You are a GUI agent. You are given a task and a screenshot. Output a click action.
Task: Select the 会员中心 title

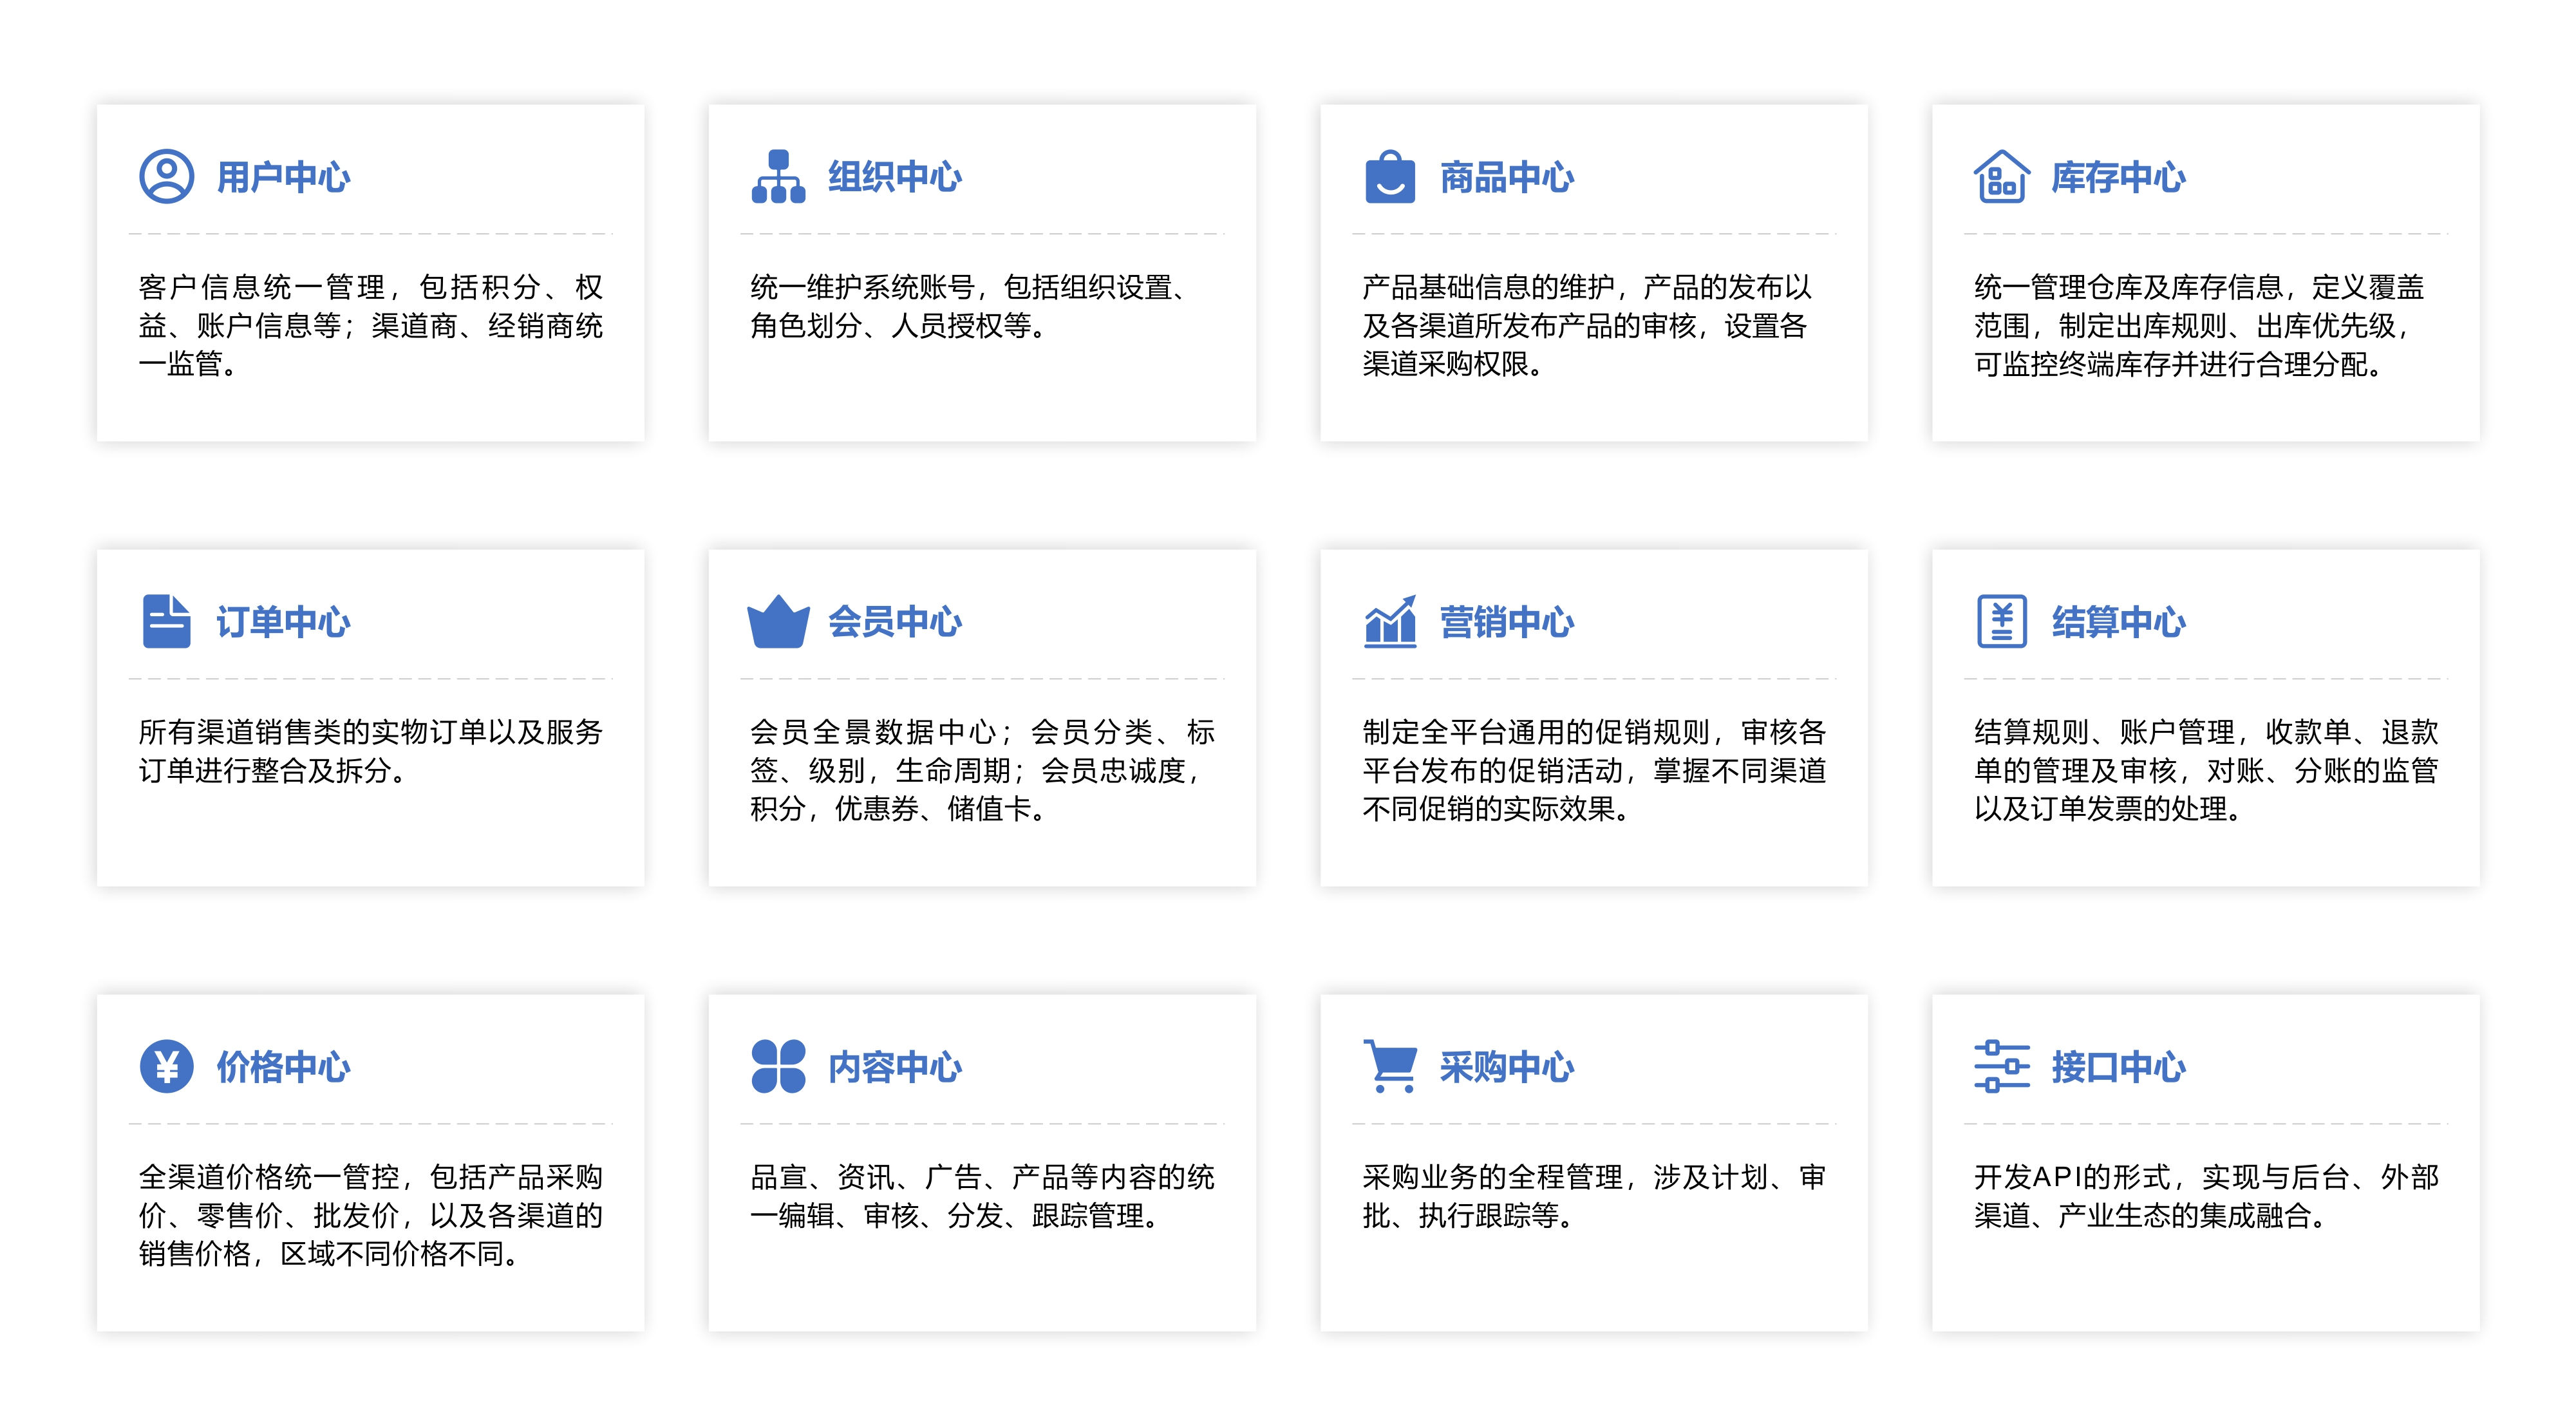coord(895,623)
